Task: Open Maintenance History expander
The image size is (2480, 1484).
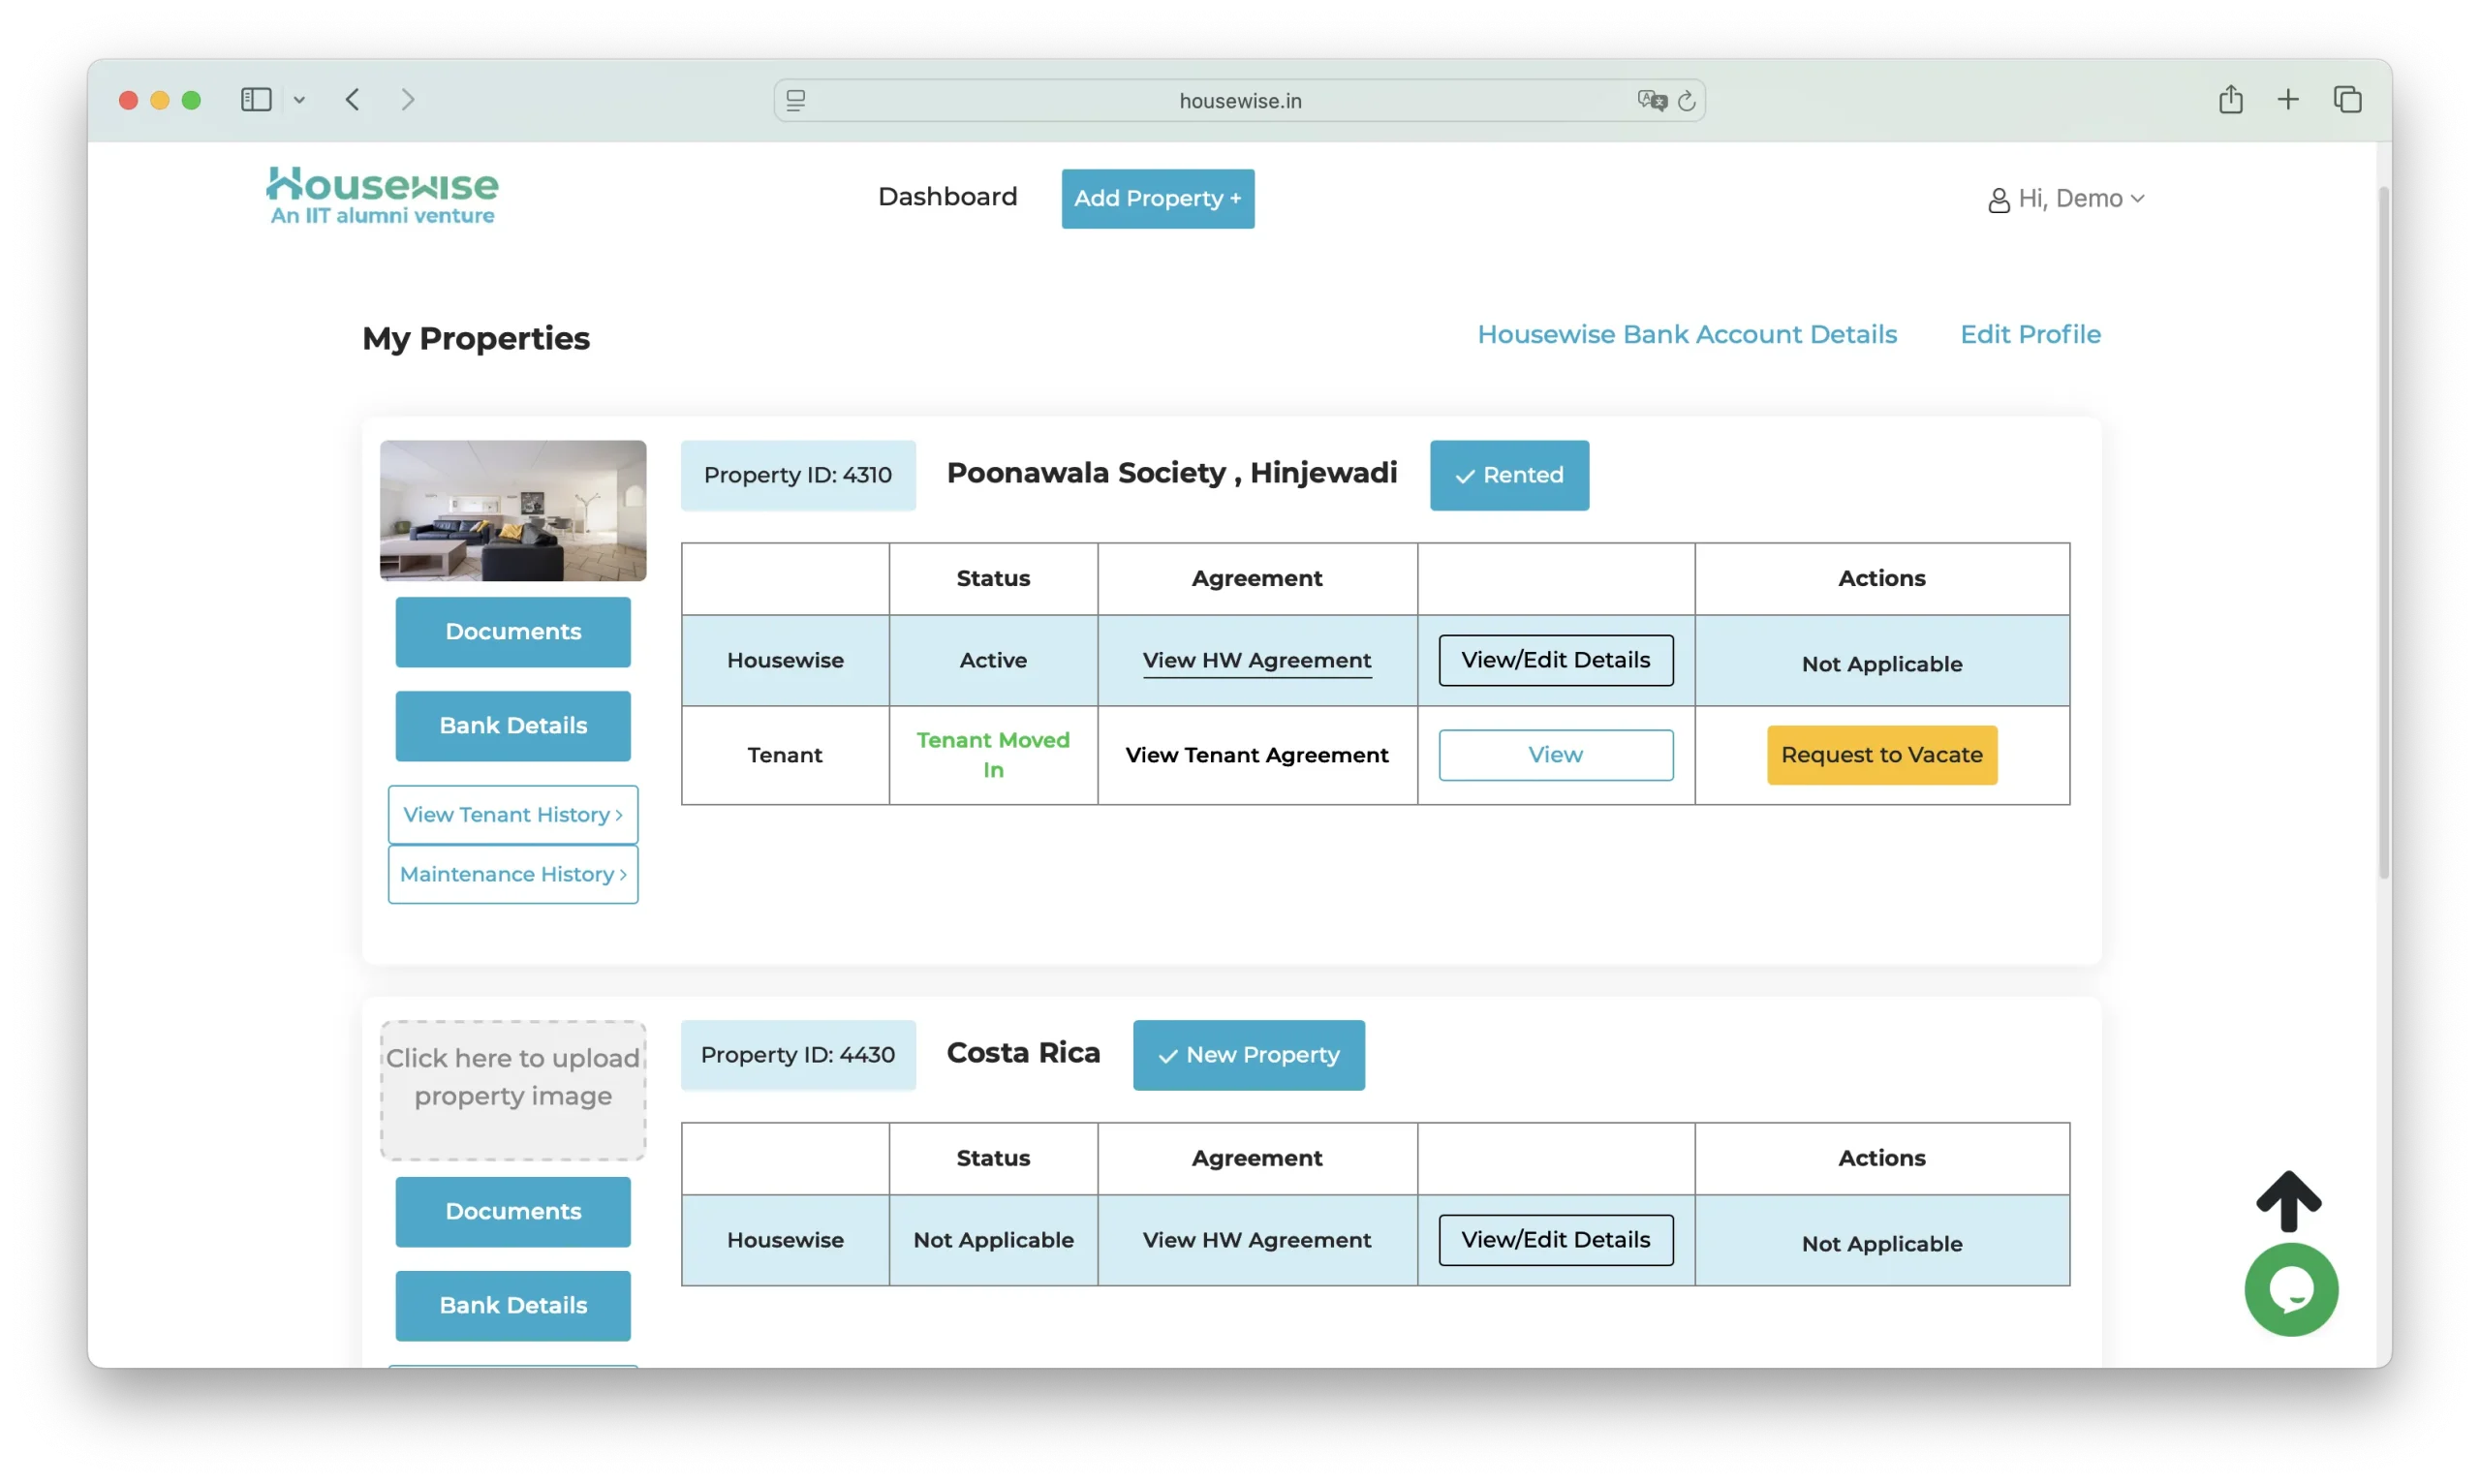Action: click(x=513, y=874)
